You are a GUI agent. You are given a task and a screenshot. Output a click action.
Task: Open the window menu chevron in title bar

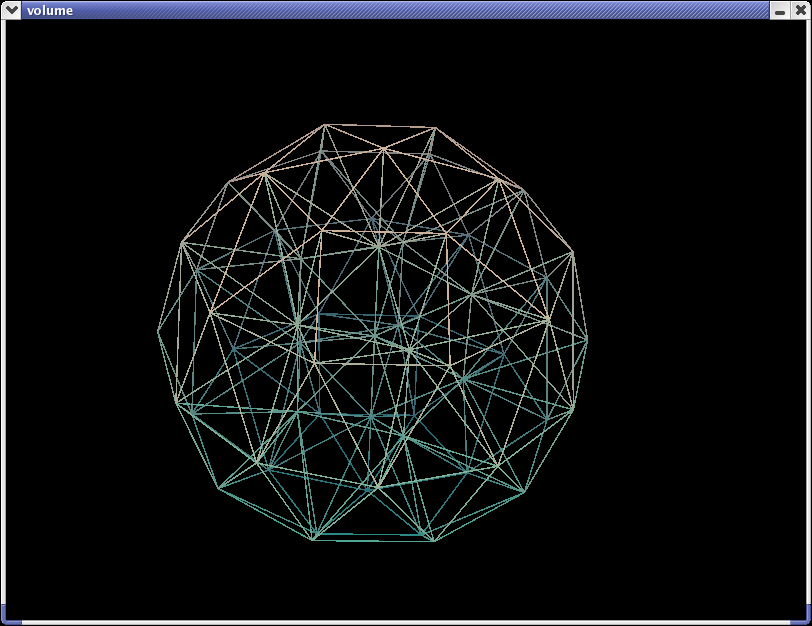(11, 10)
